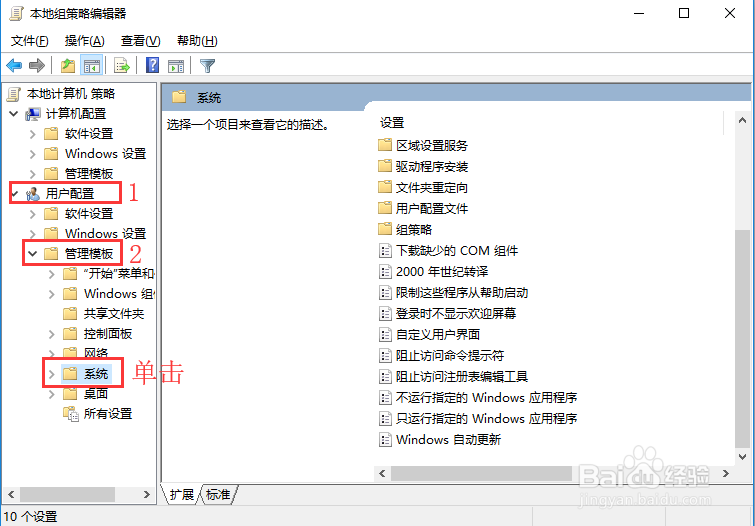
Task: Click the settings list scroll up arrow
Action: (742, 120)
